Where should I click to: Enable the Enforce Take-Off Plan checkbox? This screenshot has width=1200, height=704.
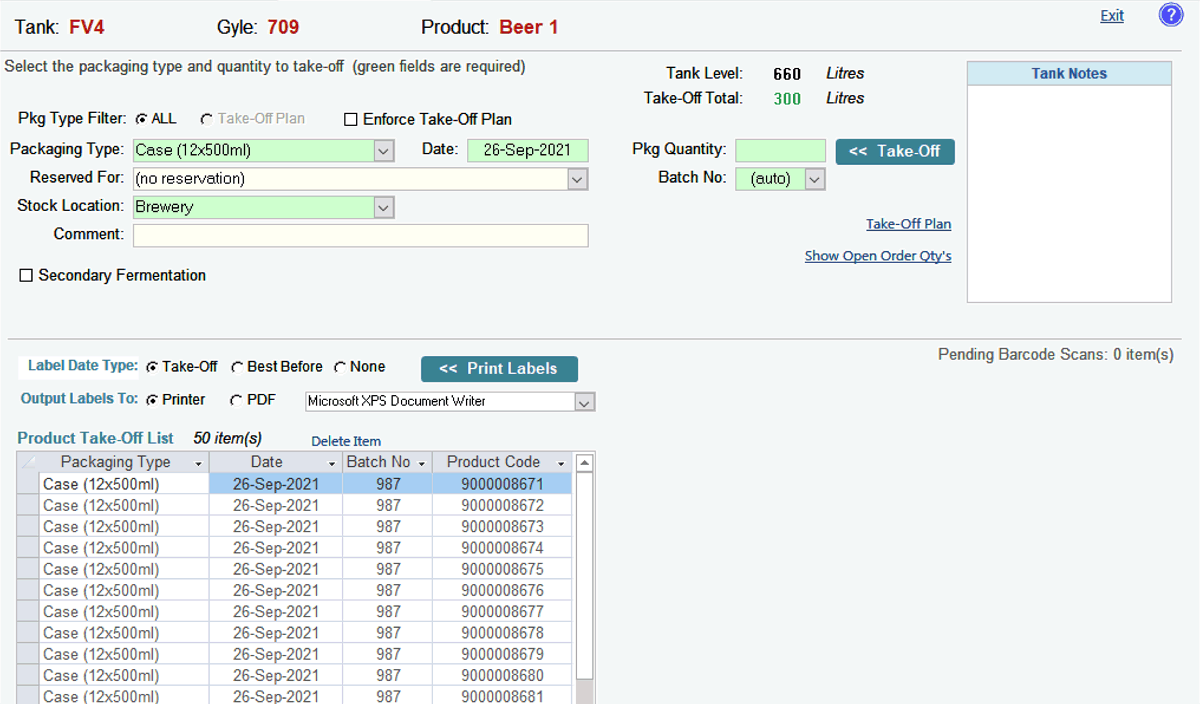tap(350, 119)
